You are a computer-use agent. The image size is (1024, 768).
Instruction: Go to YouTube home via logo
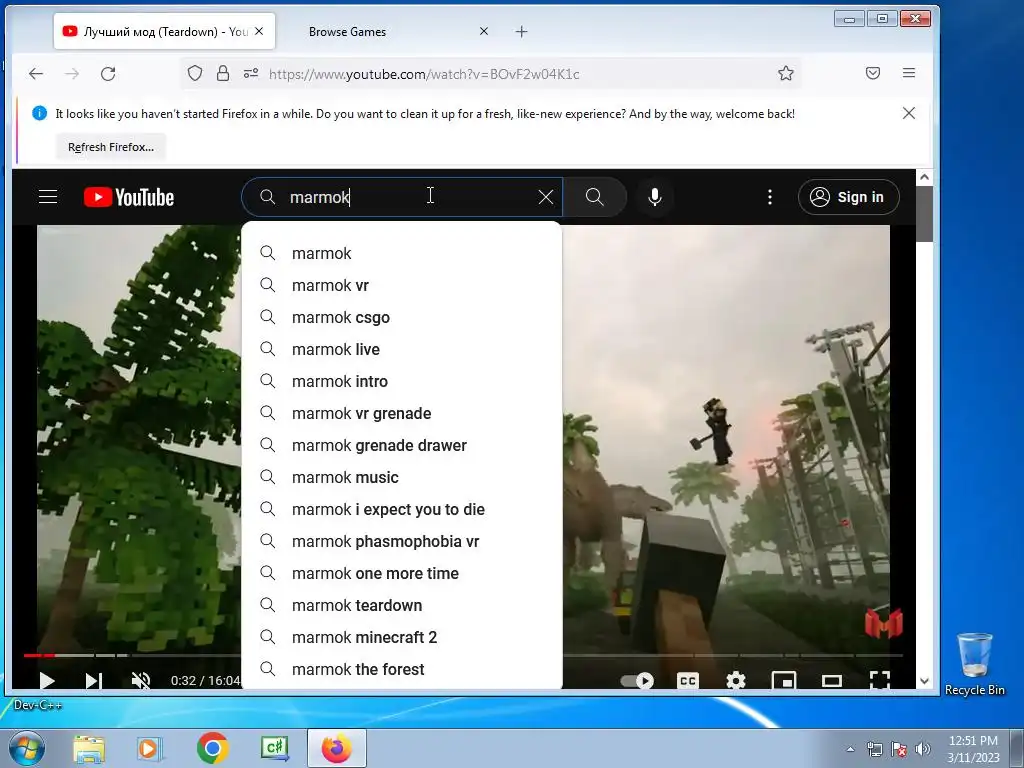[x=129, y=197]
